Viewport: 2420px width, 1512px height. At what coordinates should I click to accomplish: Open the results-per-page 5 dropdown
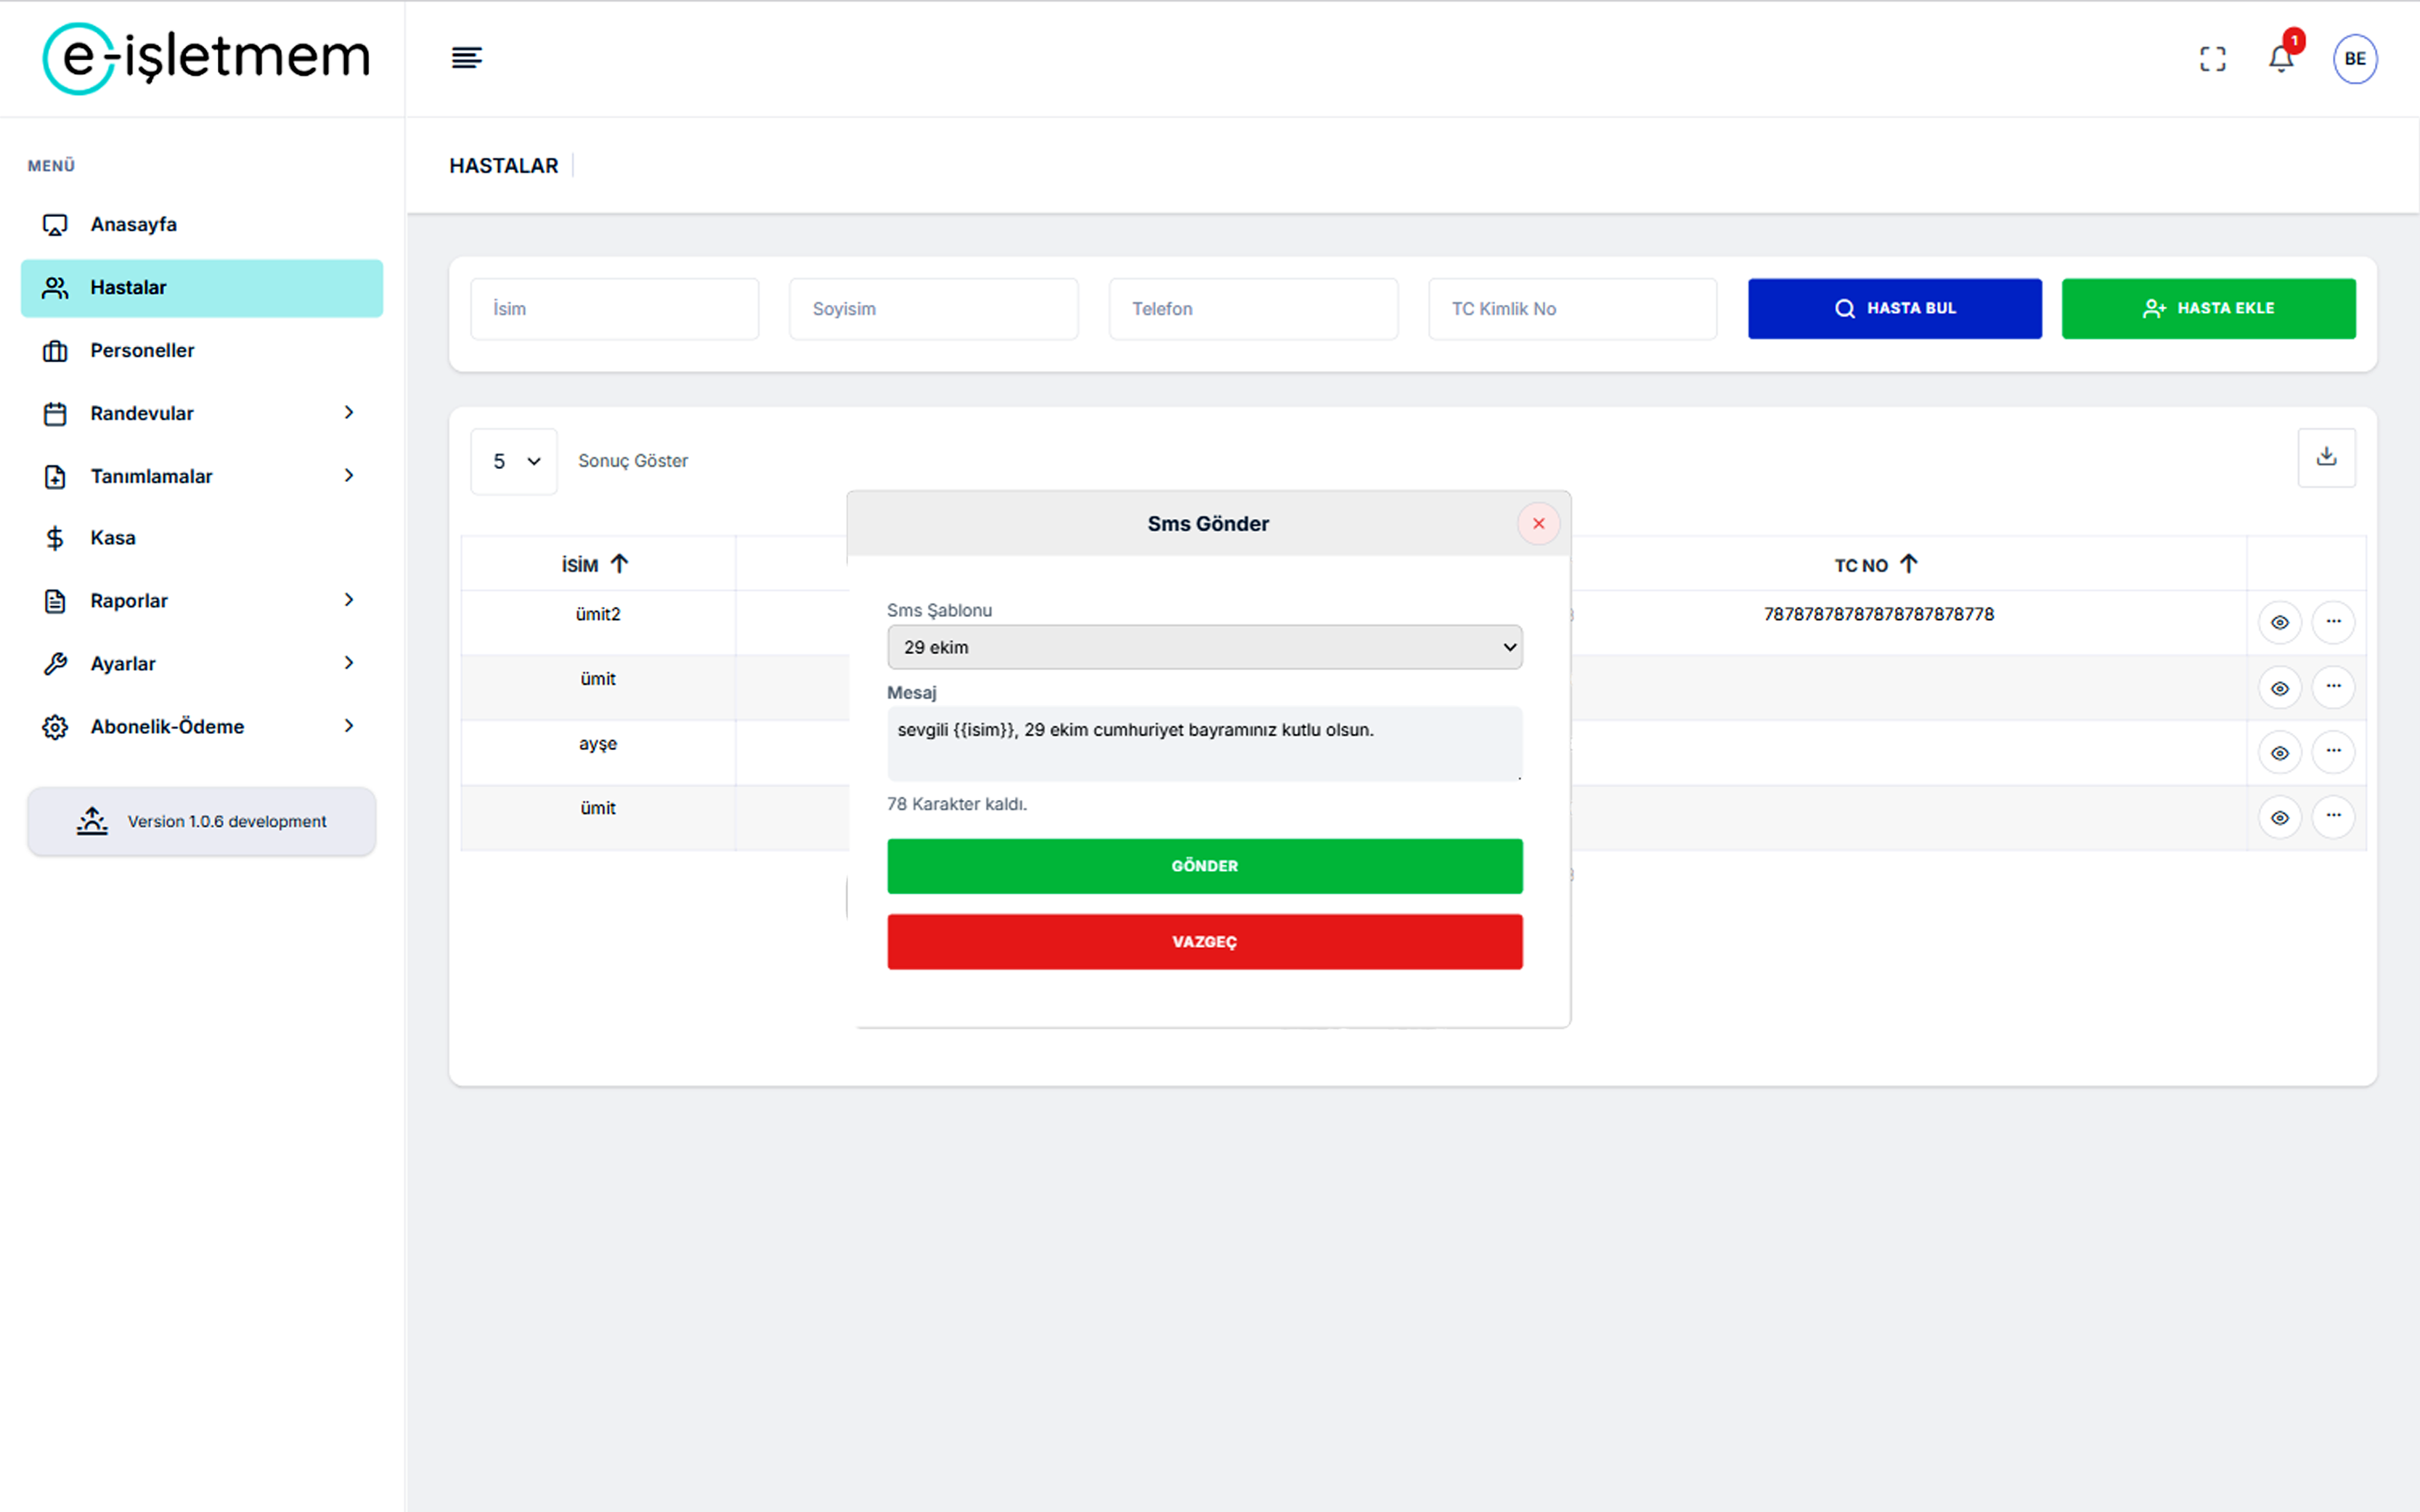click(x=514, y=461)
